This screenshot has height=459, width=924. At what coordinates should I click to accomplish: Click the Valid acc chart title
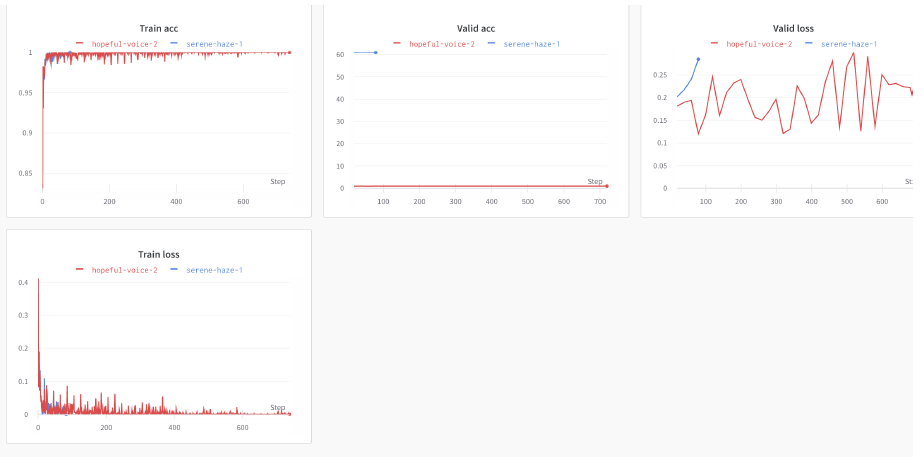coord(476,28)
